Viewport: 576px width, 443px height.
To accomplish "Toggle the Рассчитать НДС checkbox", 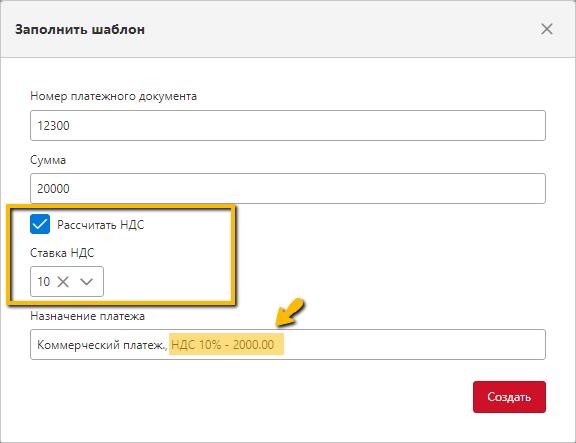I will [x=40, y=224].
